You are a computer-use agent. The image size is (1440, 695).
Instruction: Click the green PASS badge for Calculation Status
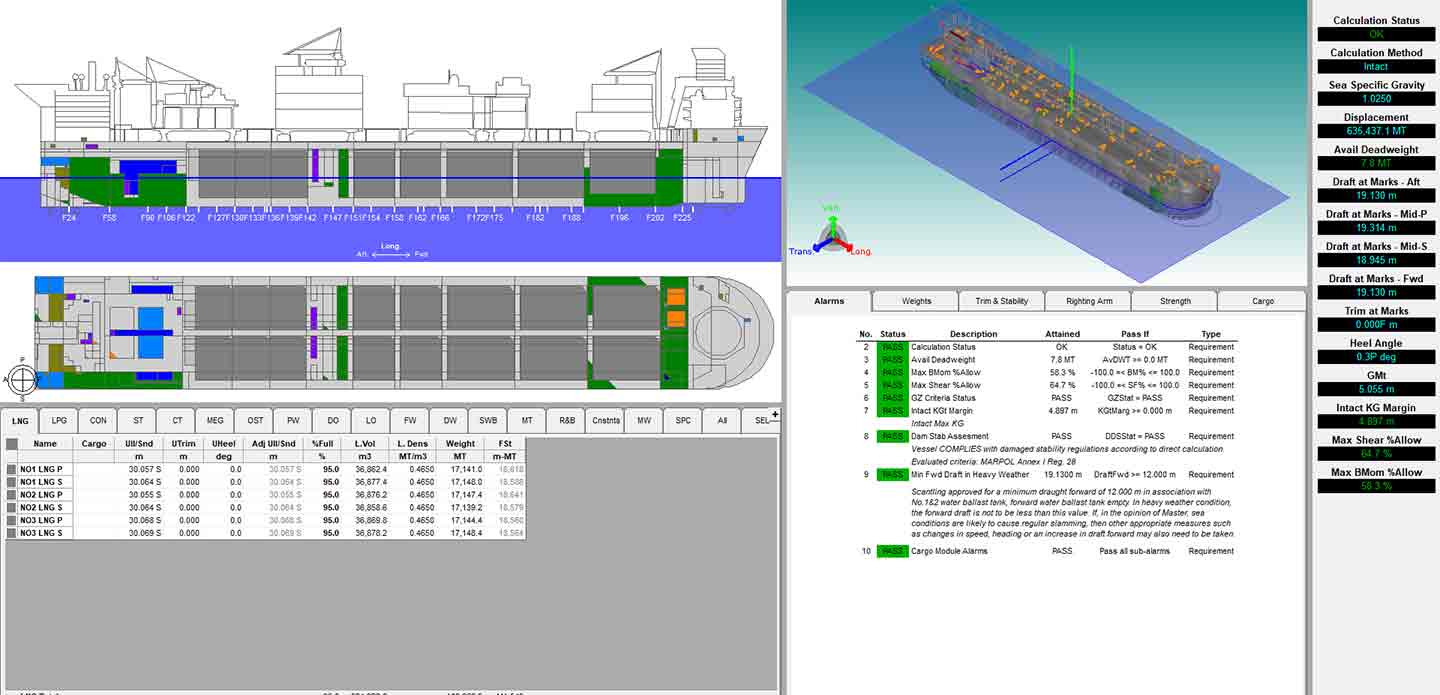[x=892, y=347]
